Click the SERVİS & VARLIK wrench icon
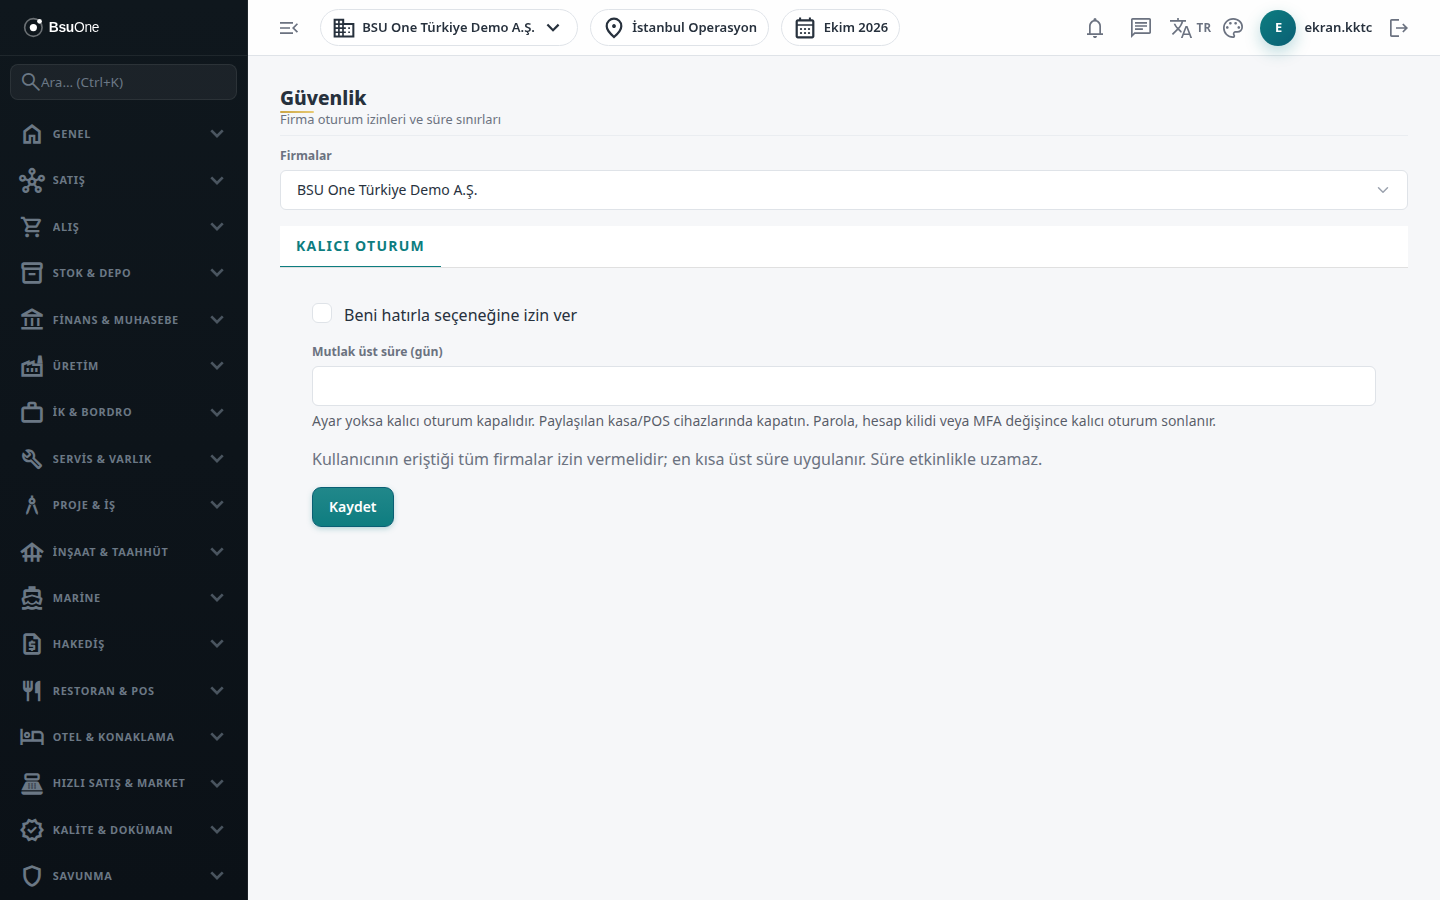Image resolution: width=1440 pixels, height=900 pixels. pos(32,459)
